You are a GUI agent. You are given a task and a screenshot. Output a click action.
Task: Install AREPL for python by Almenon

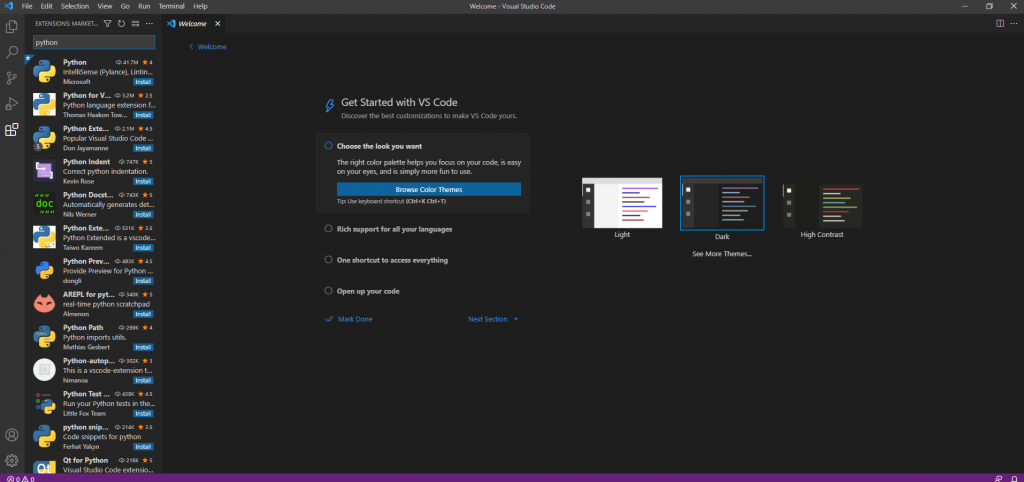pos(144,314)
